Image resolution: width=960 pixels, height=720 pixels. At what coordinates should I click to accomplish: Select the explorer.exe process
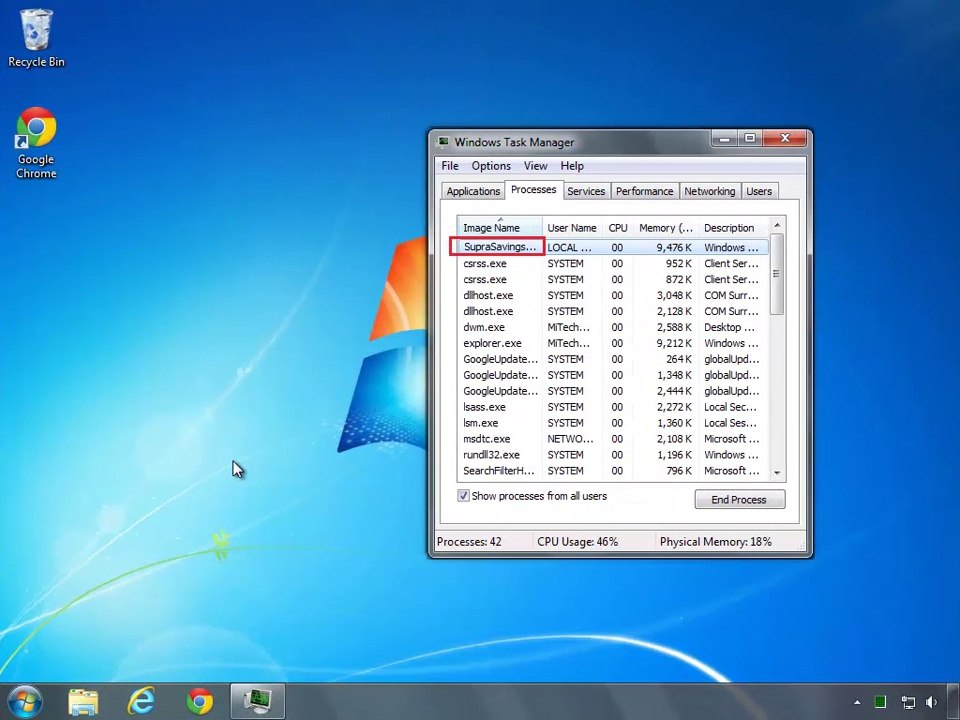613,343
